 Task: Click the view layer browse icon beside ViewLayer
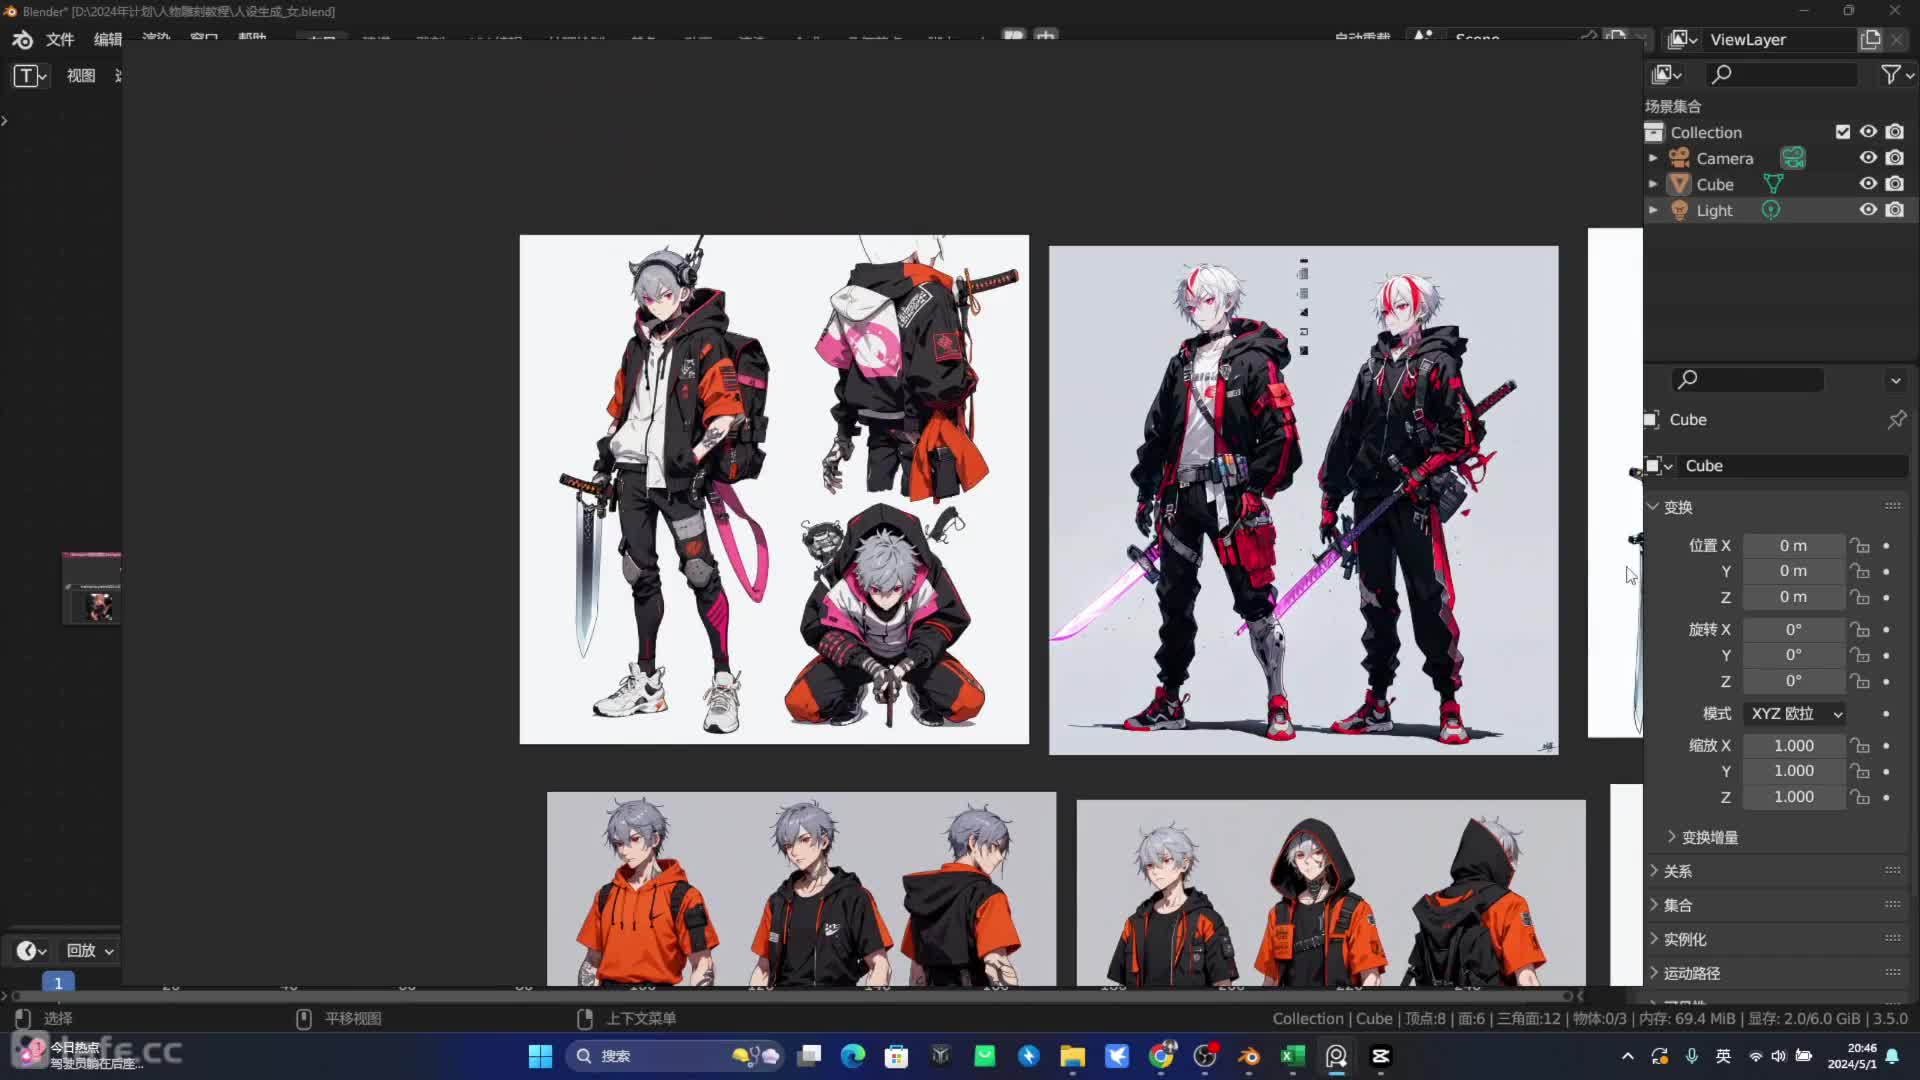click(1682, 39)
